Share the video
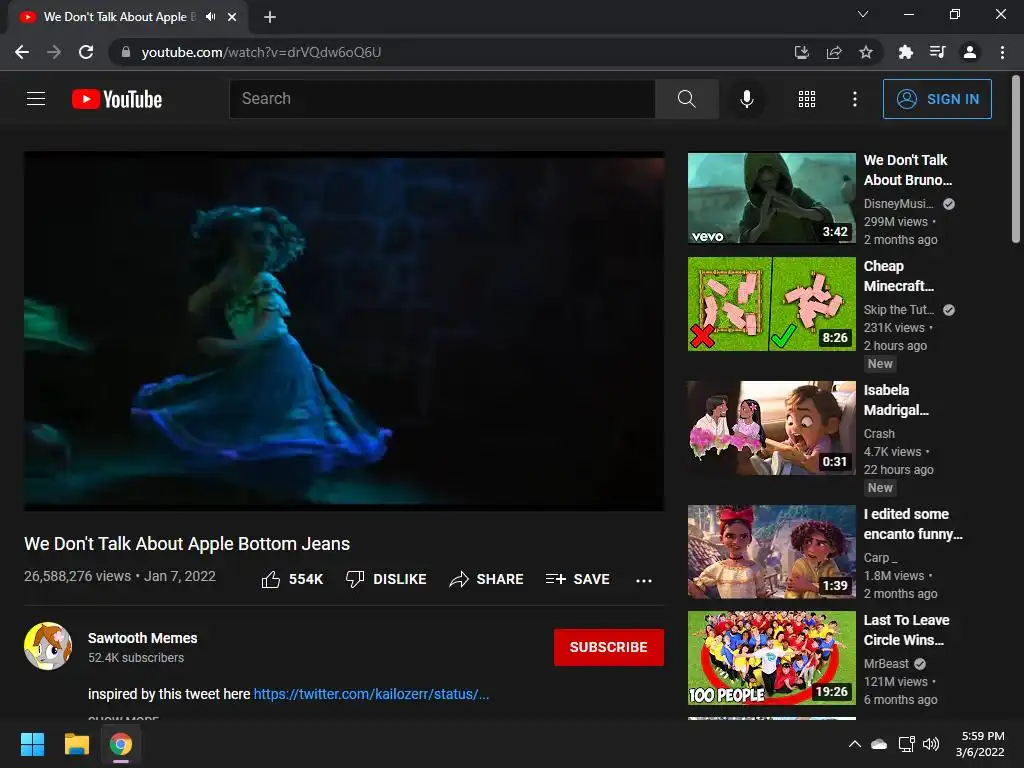The width and height of the screenshot is (1024, 768). point(487,579)
